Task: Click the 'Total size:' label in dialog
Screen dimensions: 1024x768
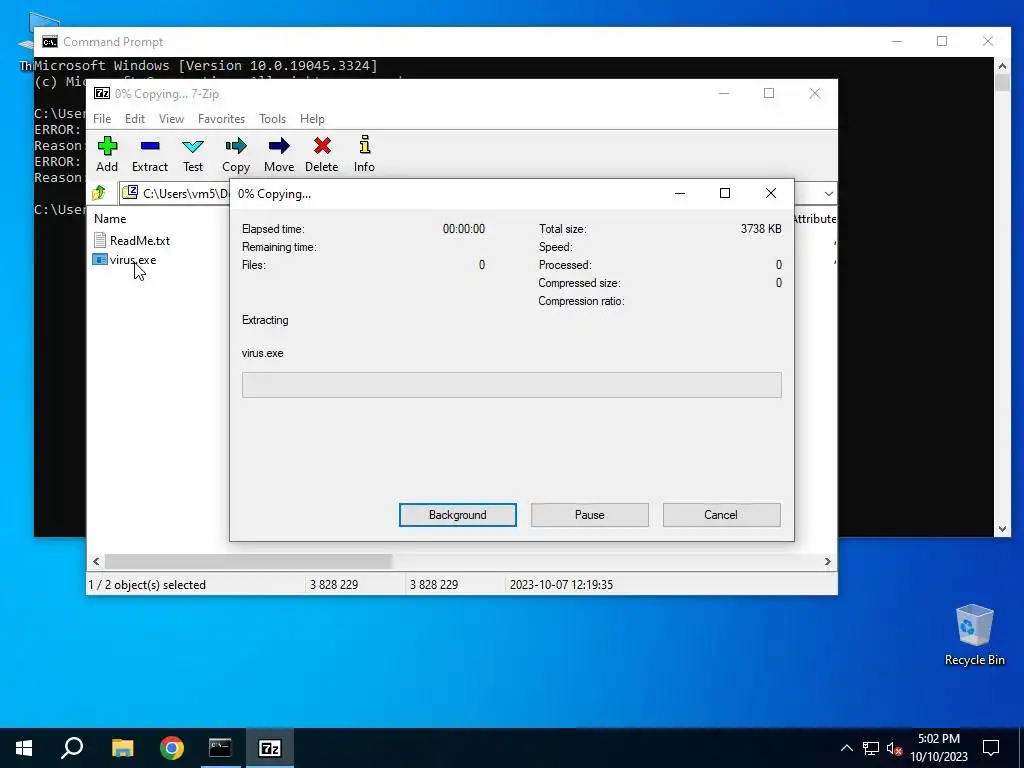Action: pos(562,229)
